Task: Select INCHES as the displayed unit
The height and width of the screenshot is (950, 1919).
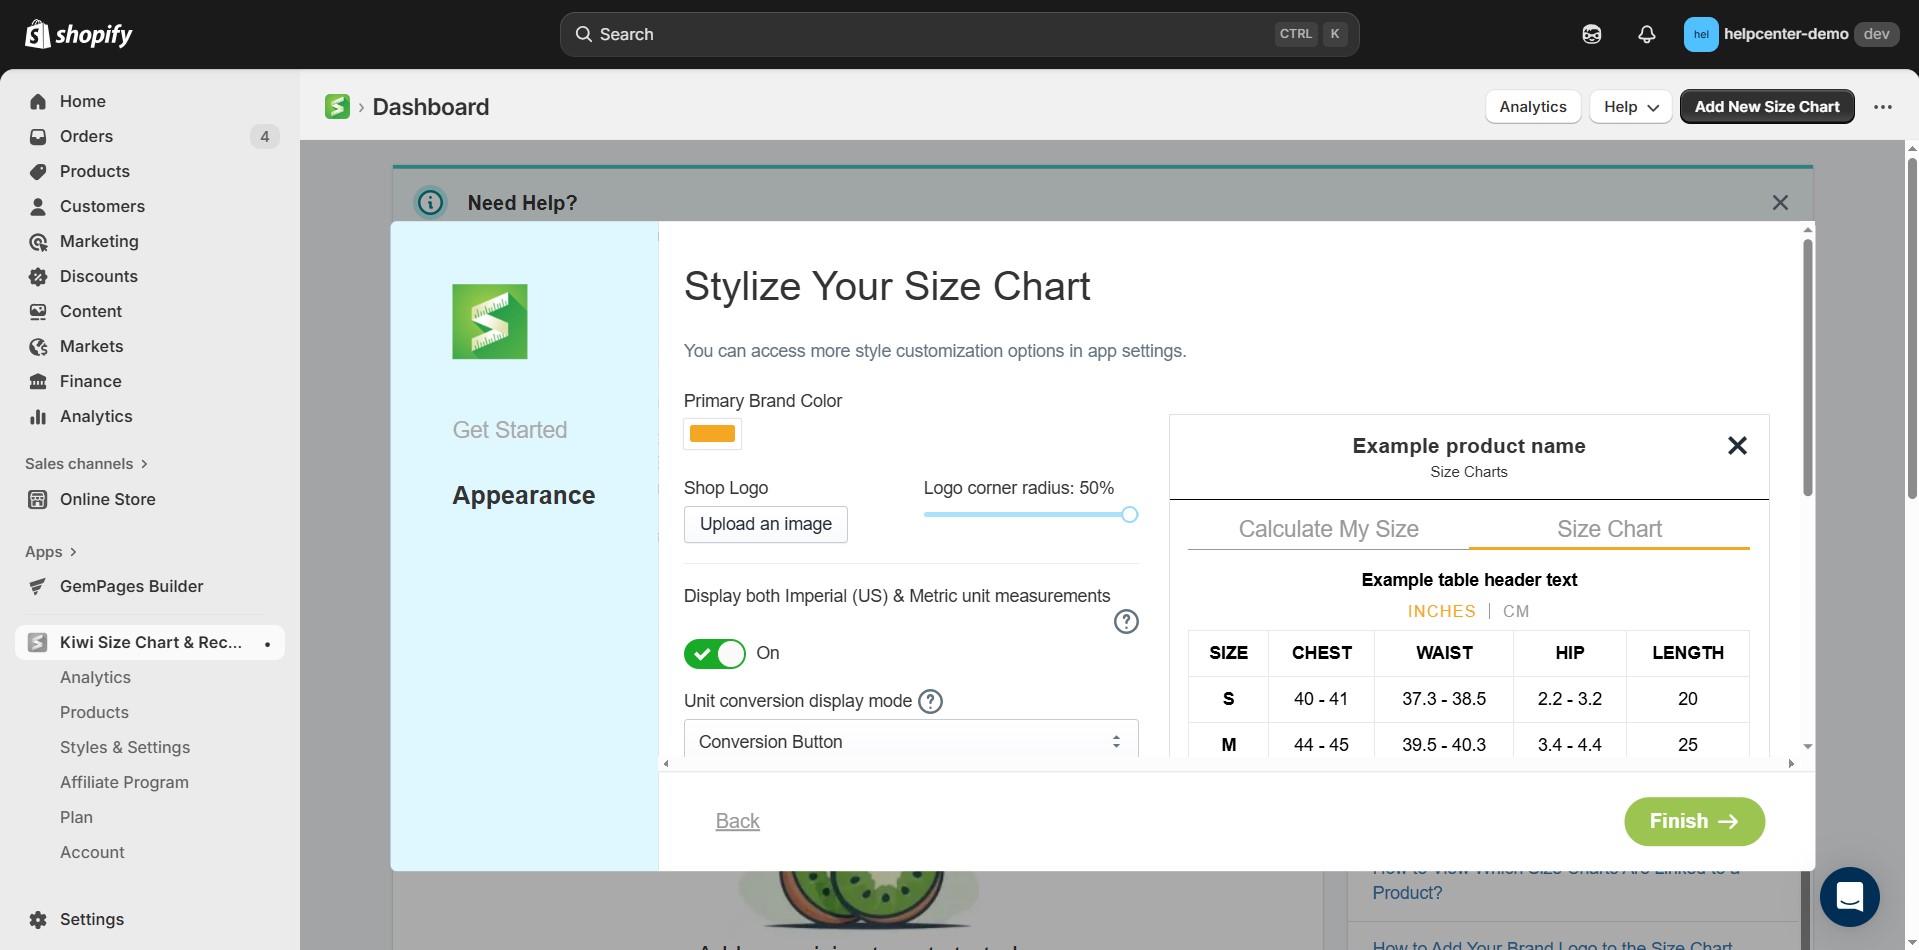Action: coord(1441,611)
